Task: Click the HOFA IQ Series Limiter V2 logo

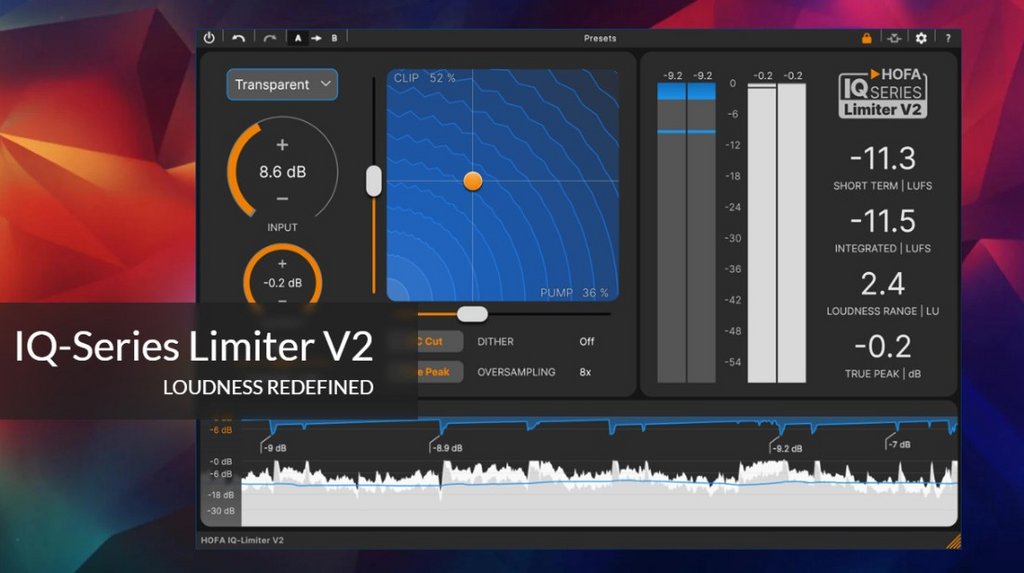Action: pos(882,93)
